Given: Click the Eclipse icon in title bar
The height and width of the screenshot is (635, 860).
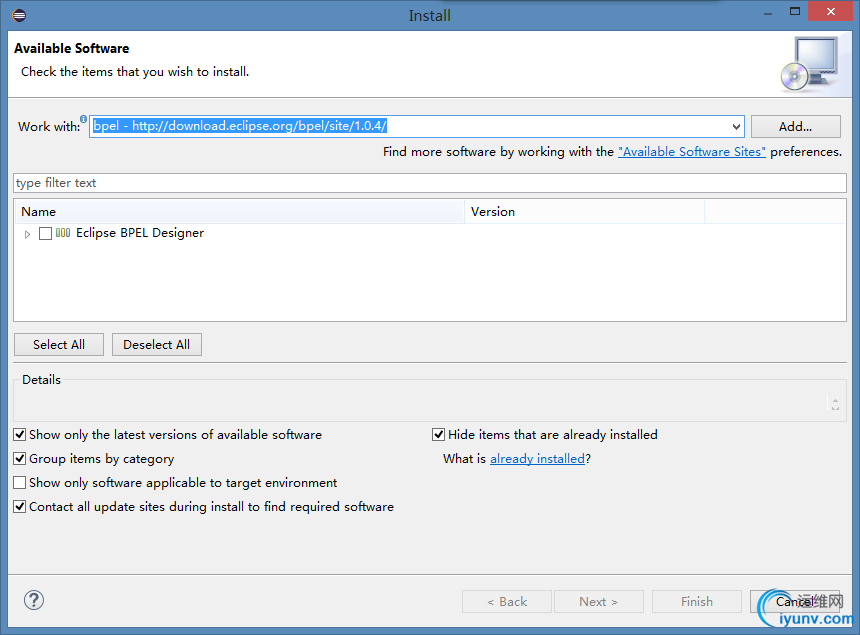Looking at the screenshot, I should [19, 15].
